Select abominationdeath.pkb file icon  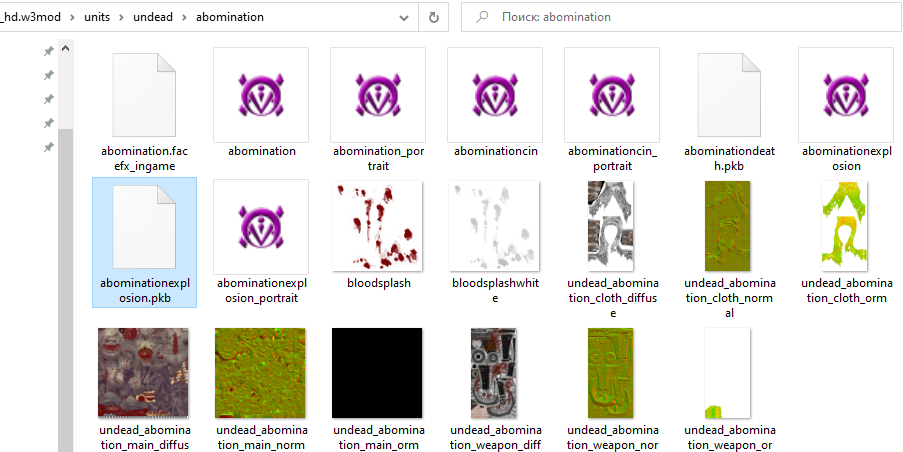point(729,95)
